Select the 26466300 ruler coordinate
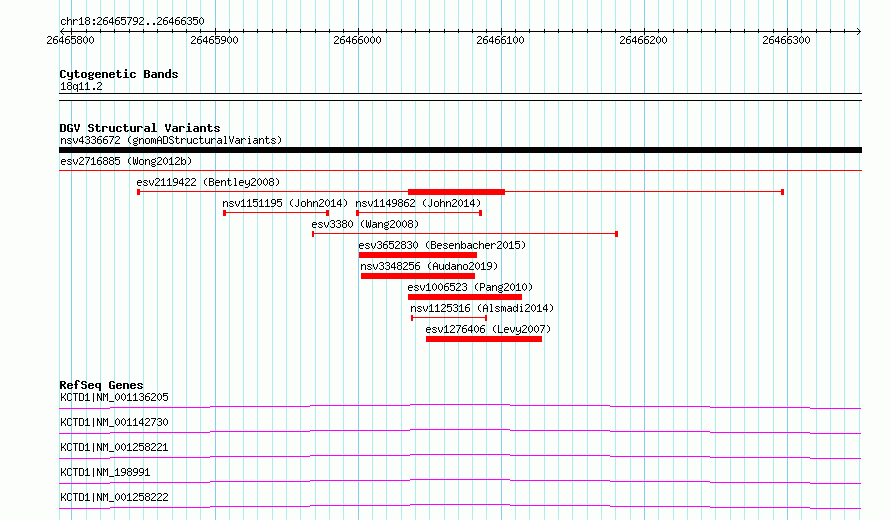Viewport: 890px width, 520px height. click(786, 40)
